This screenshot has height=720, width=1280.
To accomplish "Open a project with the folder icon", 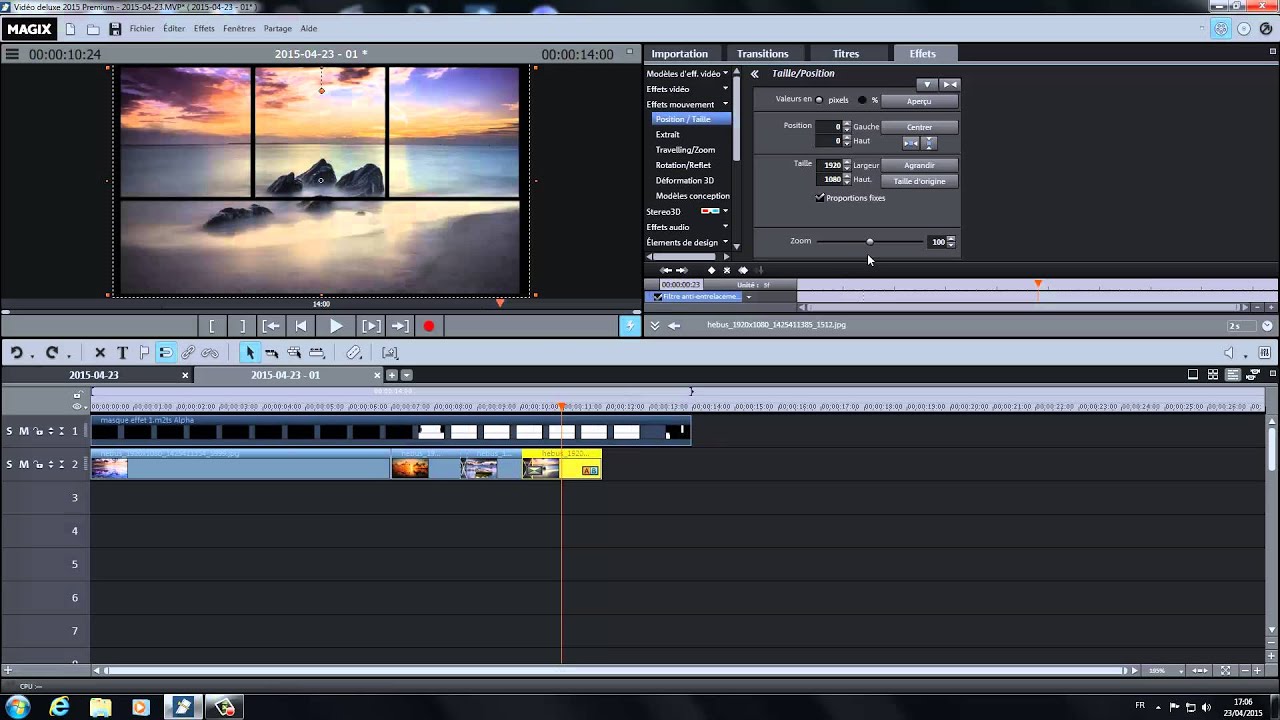I will (92, 29).
